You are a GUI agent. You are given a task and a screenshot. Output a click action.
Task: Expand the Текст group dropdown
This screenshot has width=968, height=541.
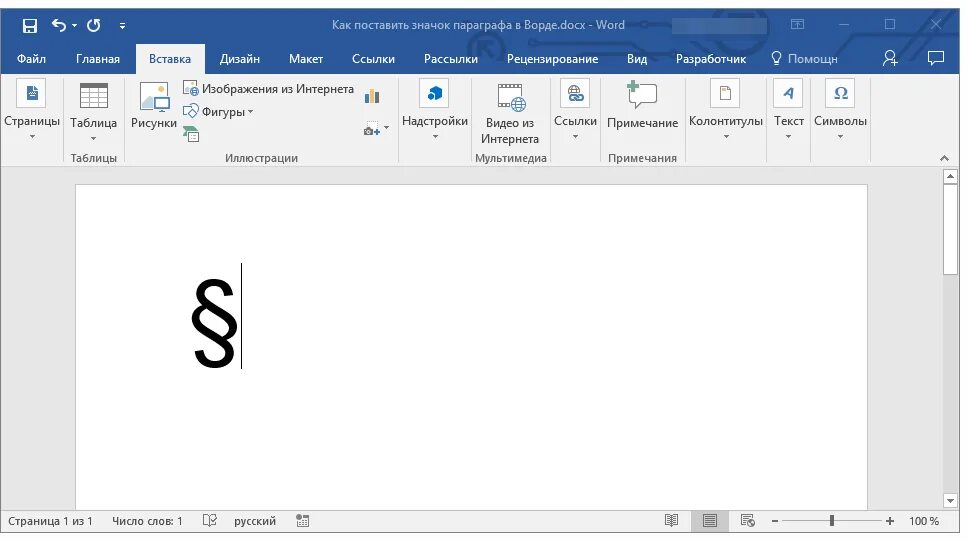(788, 111)
